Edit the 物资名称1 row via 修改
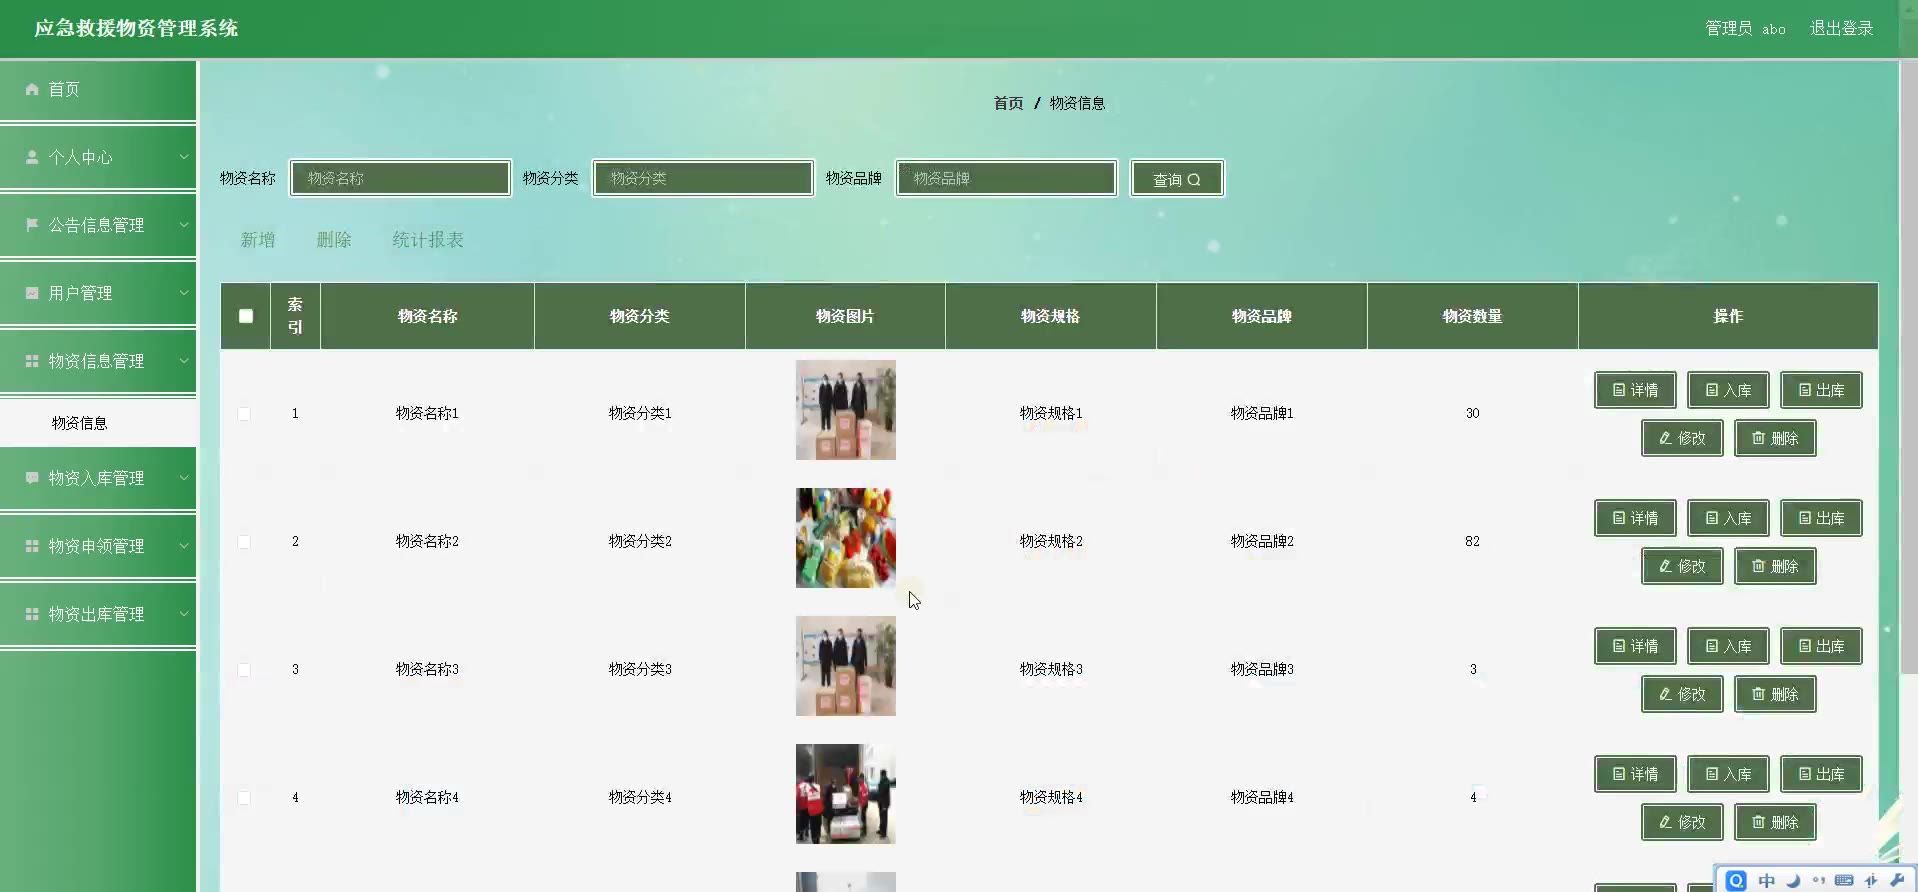This screenshot has width=1918, height=892. click(1682, 438)
